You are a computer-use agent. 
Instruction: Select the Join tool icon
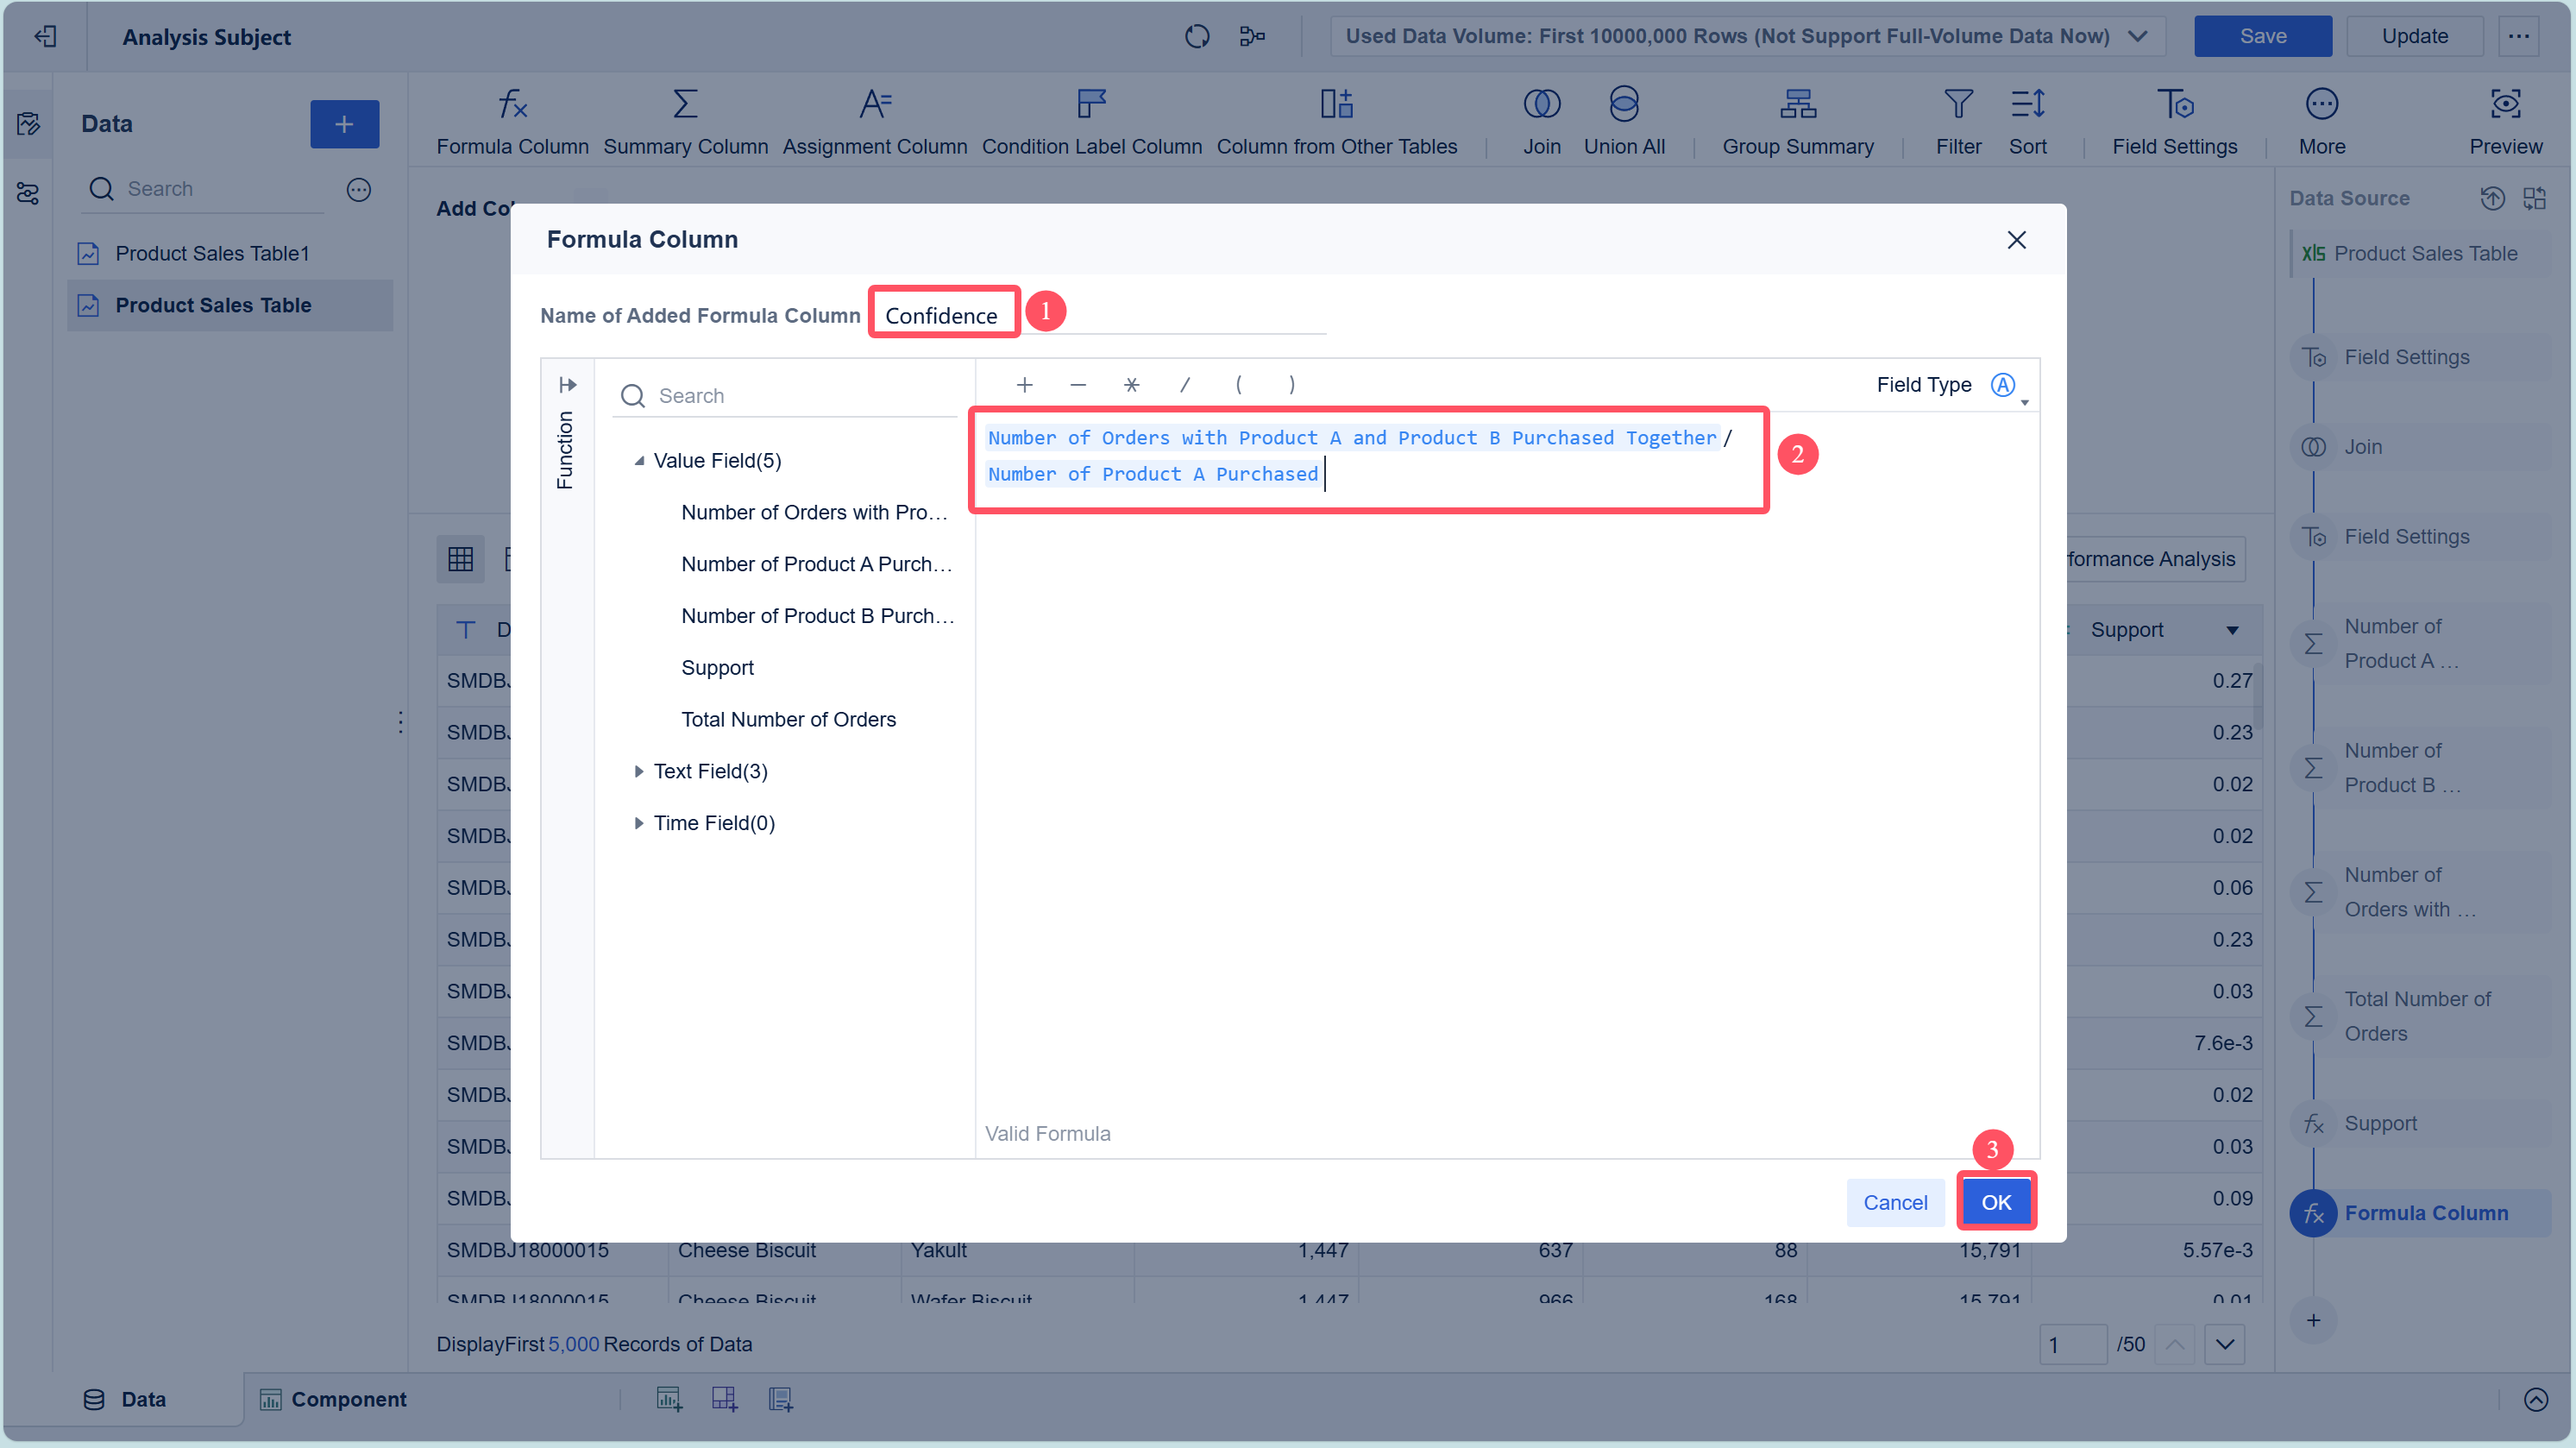(x=1541, y=104)
